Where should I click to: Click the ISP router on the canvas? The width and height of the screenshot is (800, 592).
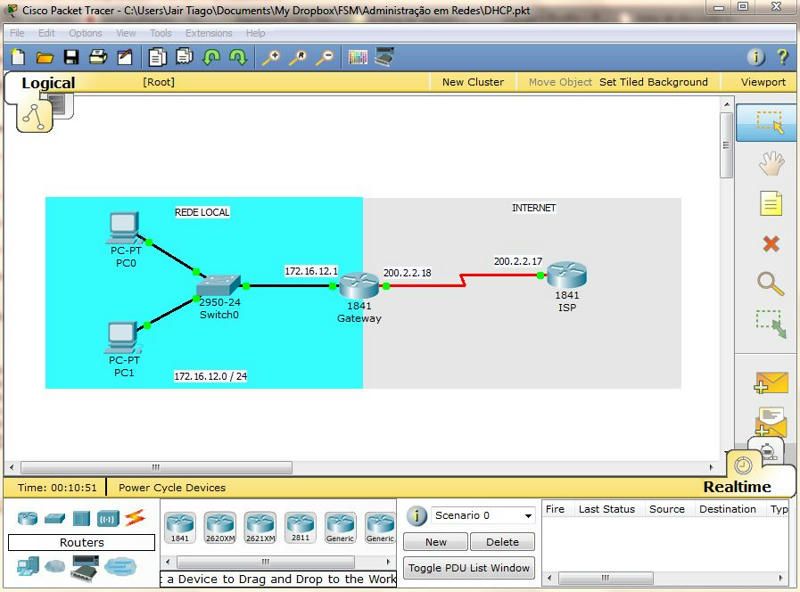click(566, 275)
